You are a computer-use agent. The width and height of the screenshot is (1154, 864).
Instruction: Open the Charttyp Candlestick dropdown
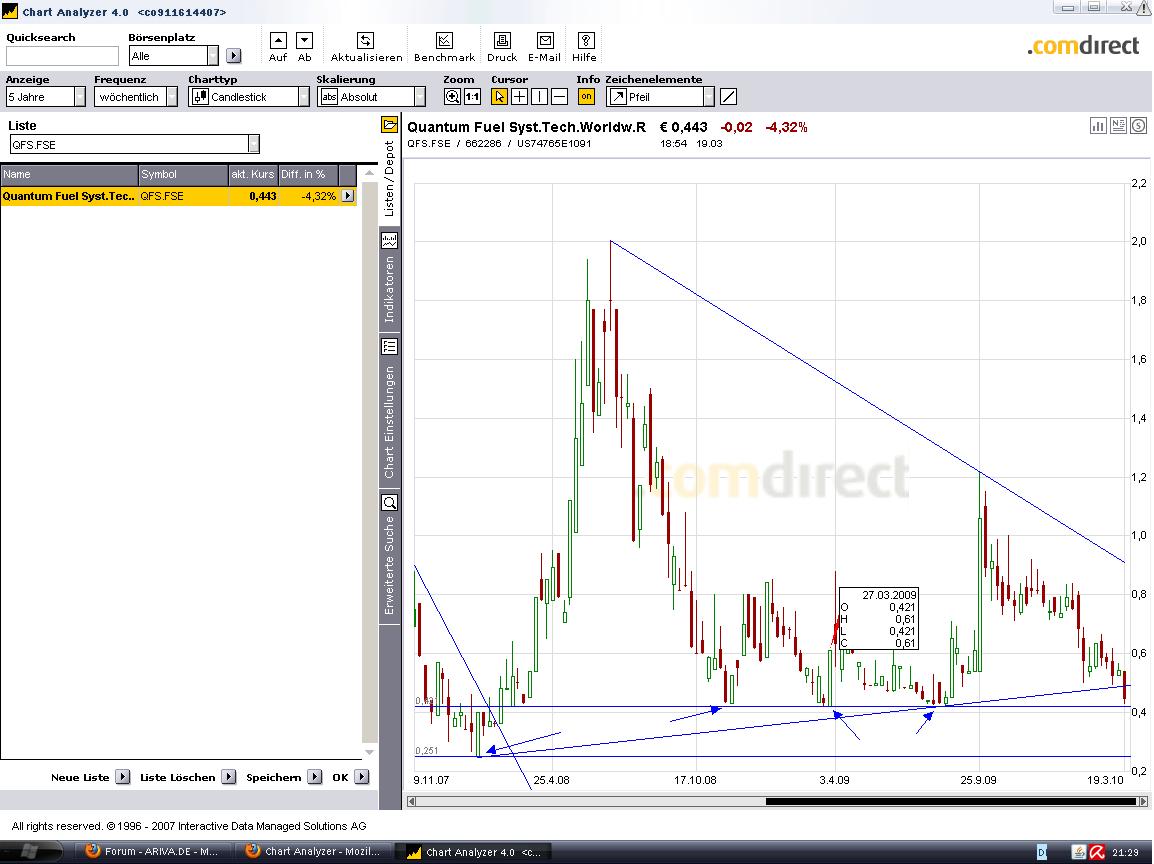[x=303, y=97]
